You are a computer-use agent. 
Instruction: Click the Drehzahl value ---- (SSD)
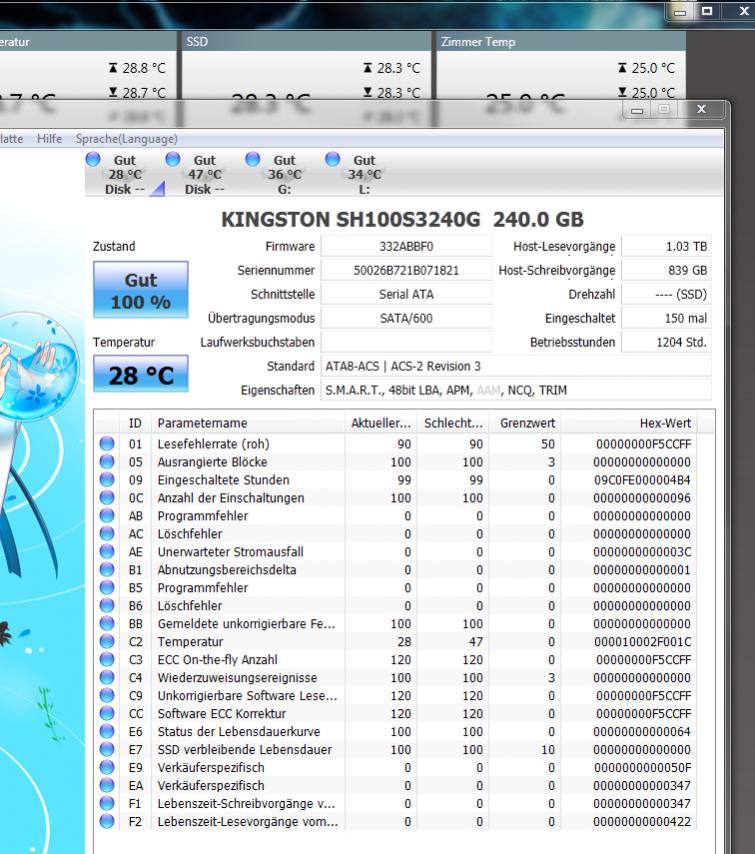click(x=666, y=294)
